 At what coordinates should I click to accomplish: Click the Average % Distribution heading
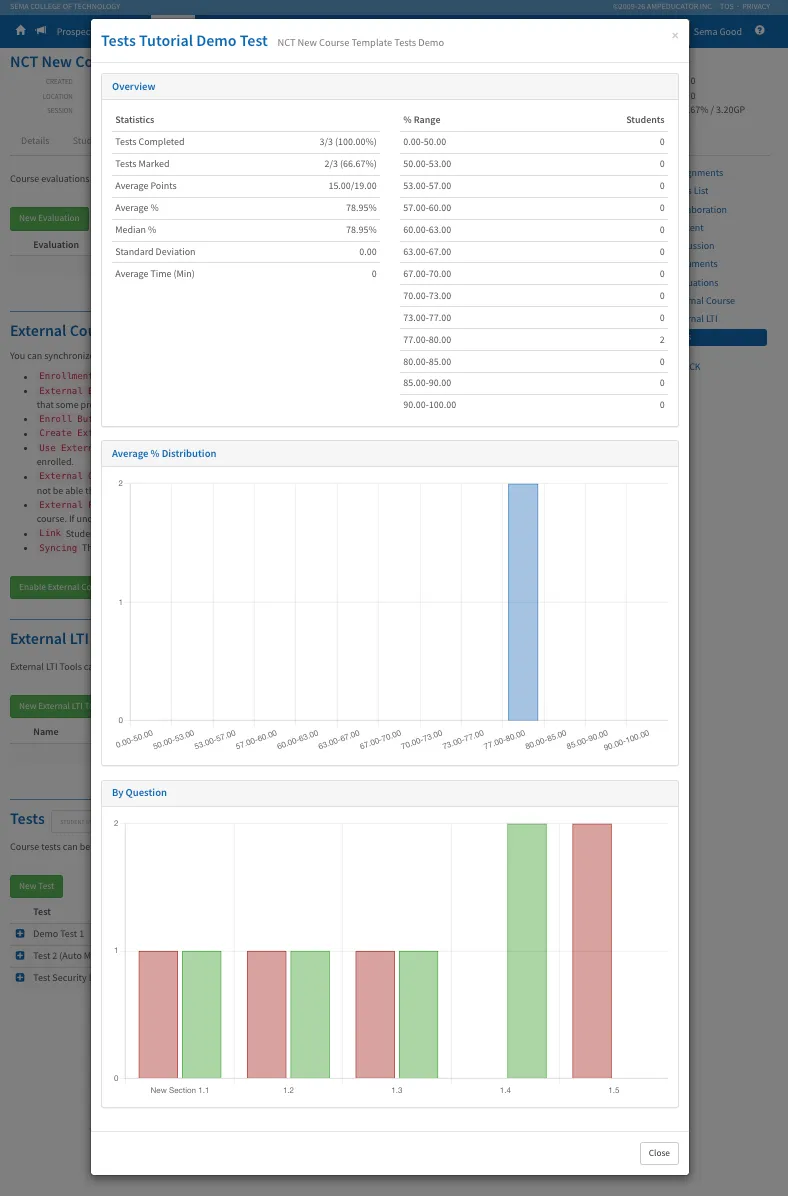point(164,454)
